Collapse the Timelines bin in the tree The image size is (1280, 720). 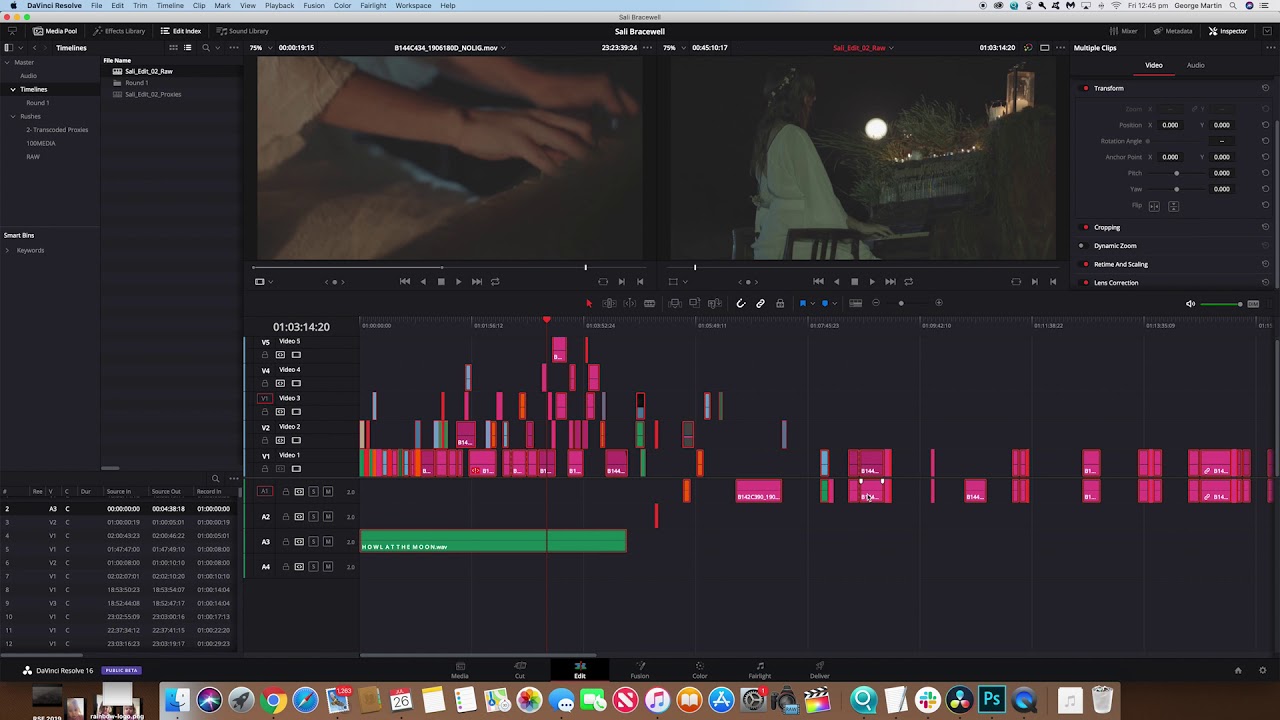(x=13, y=89)
